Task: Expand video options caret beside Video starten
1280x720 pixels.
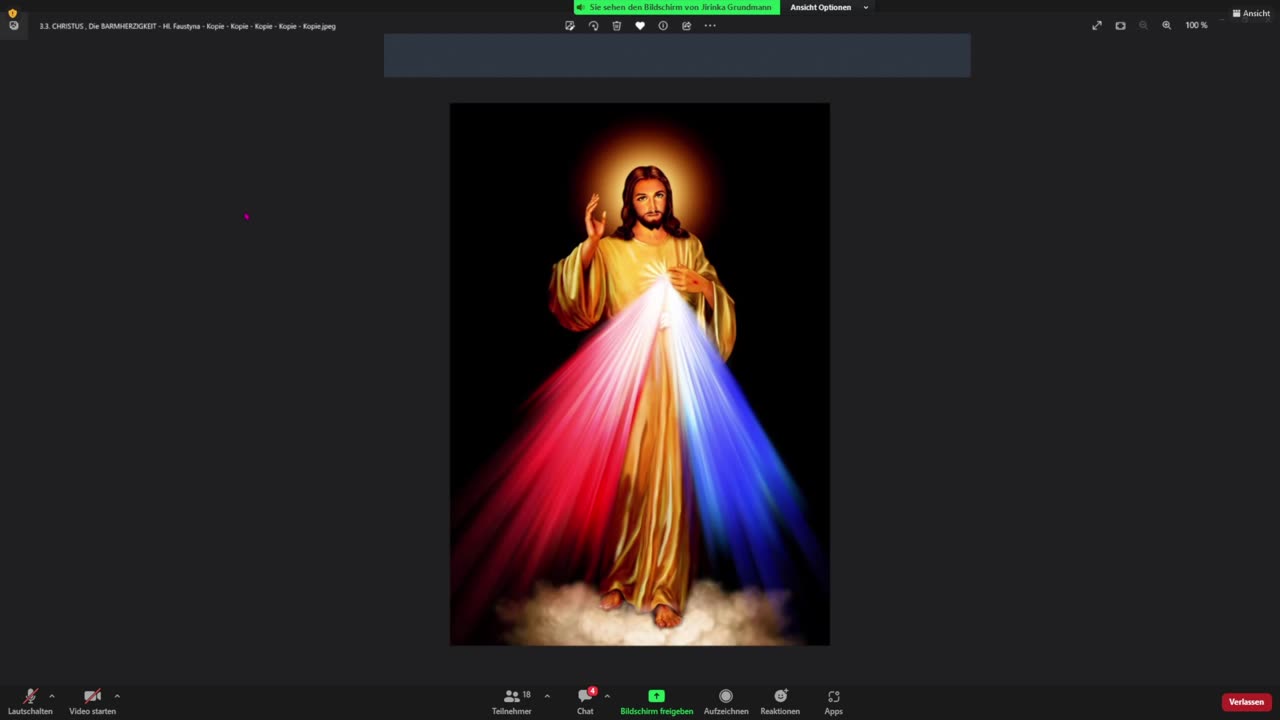Action: pos(117,696)
